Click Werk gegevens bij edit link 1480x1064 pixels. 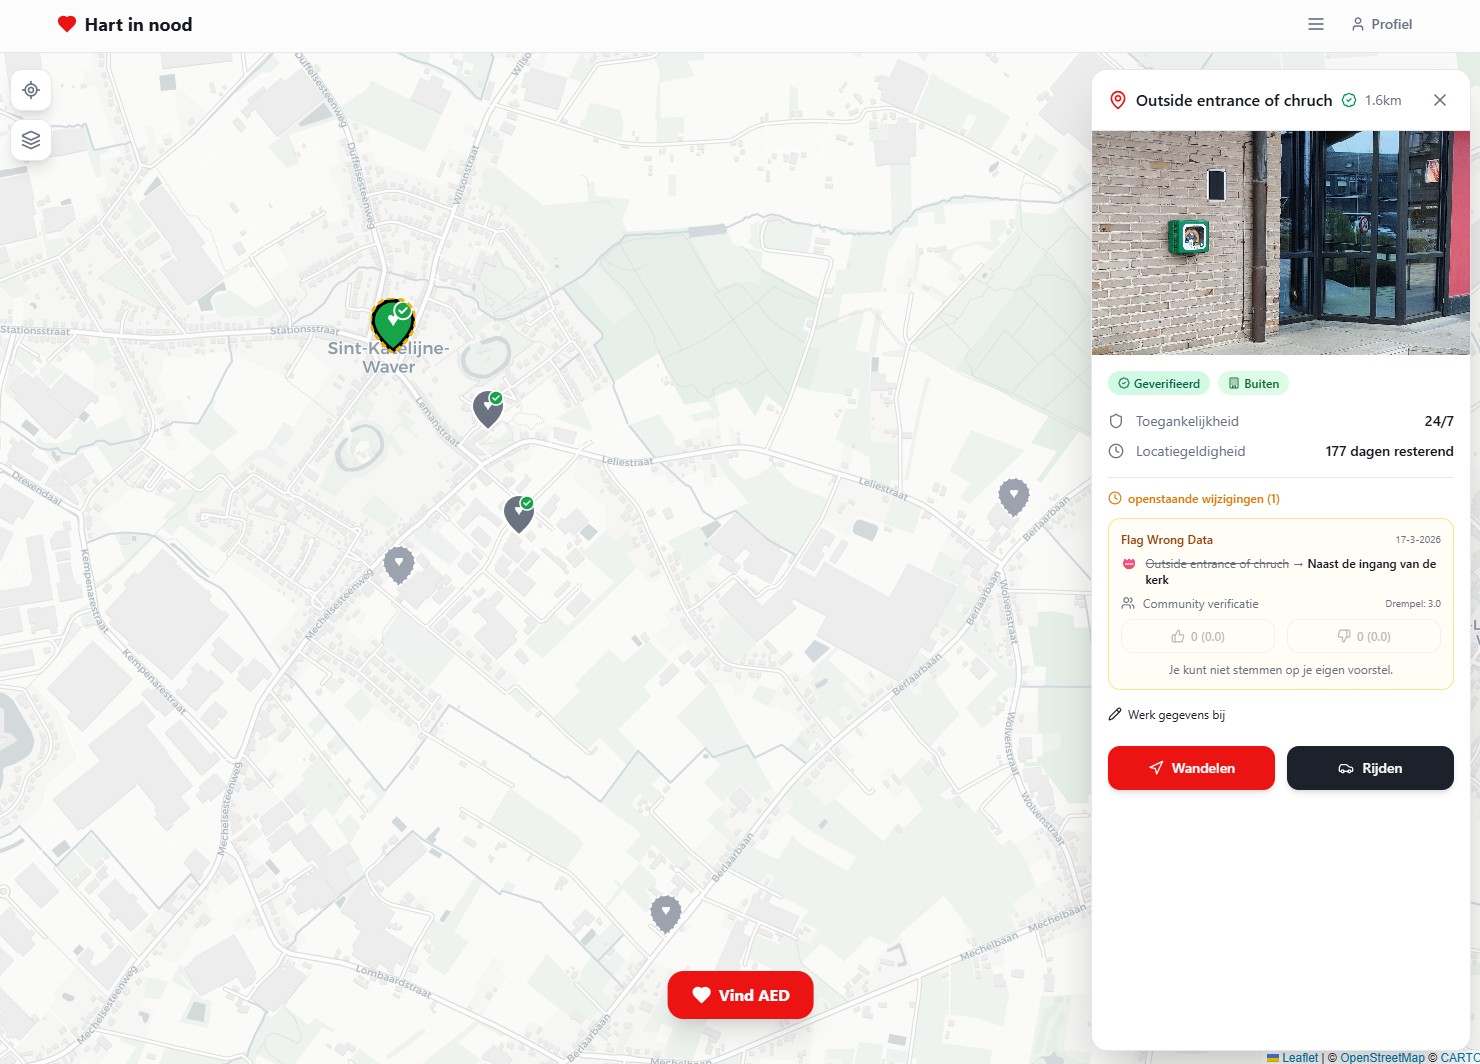(x=1167, y=715)
